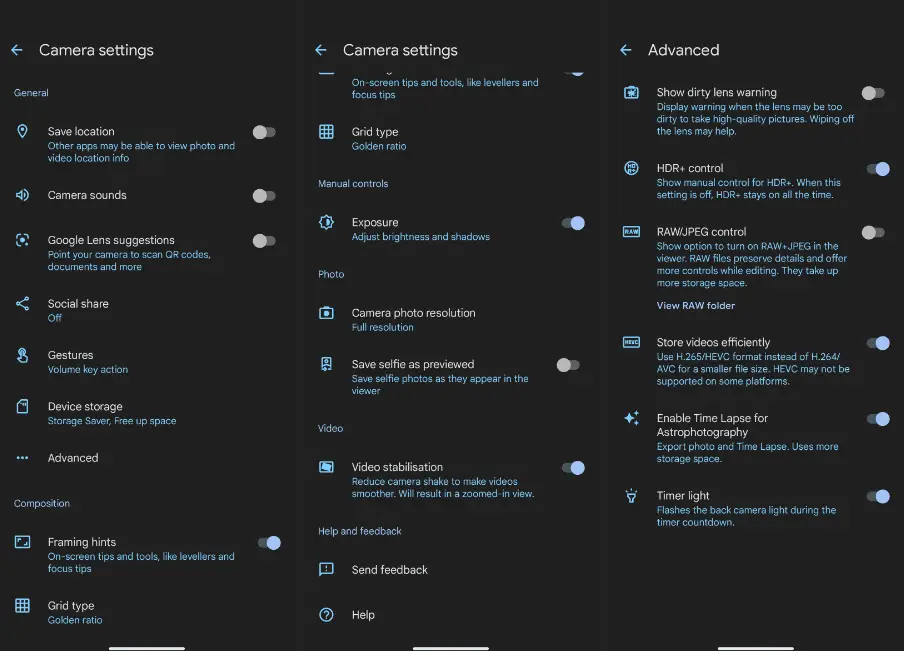Viewport: 904px width, 651px height.
Task: Tap the HDR+ control icon
Action: pyautogui.click(x=631, y=168)
